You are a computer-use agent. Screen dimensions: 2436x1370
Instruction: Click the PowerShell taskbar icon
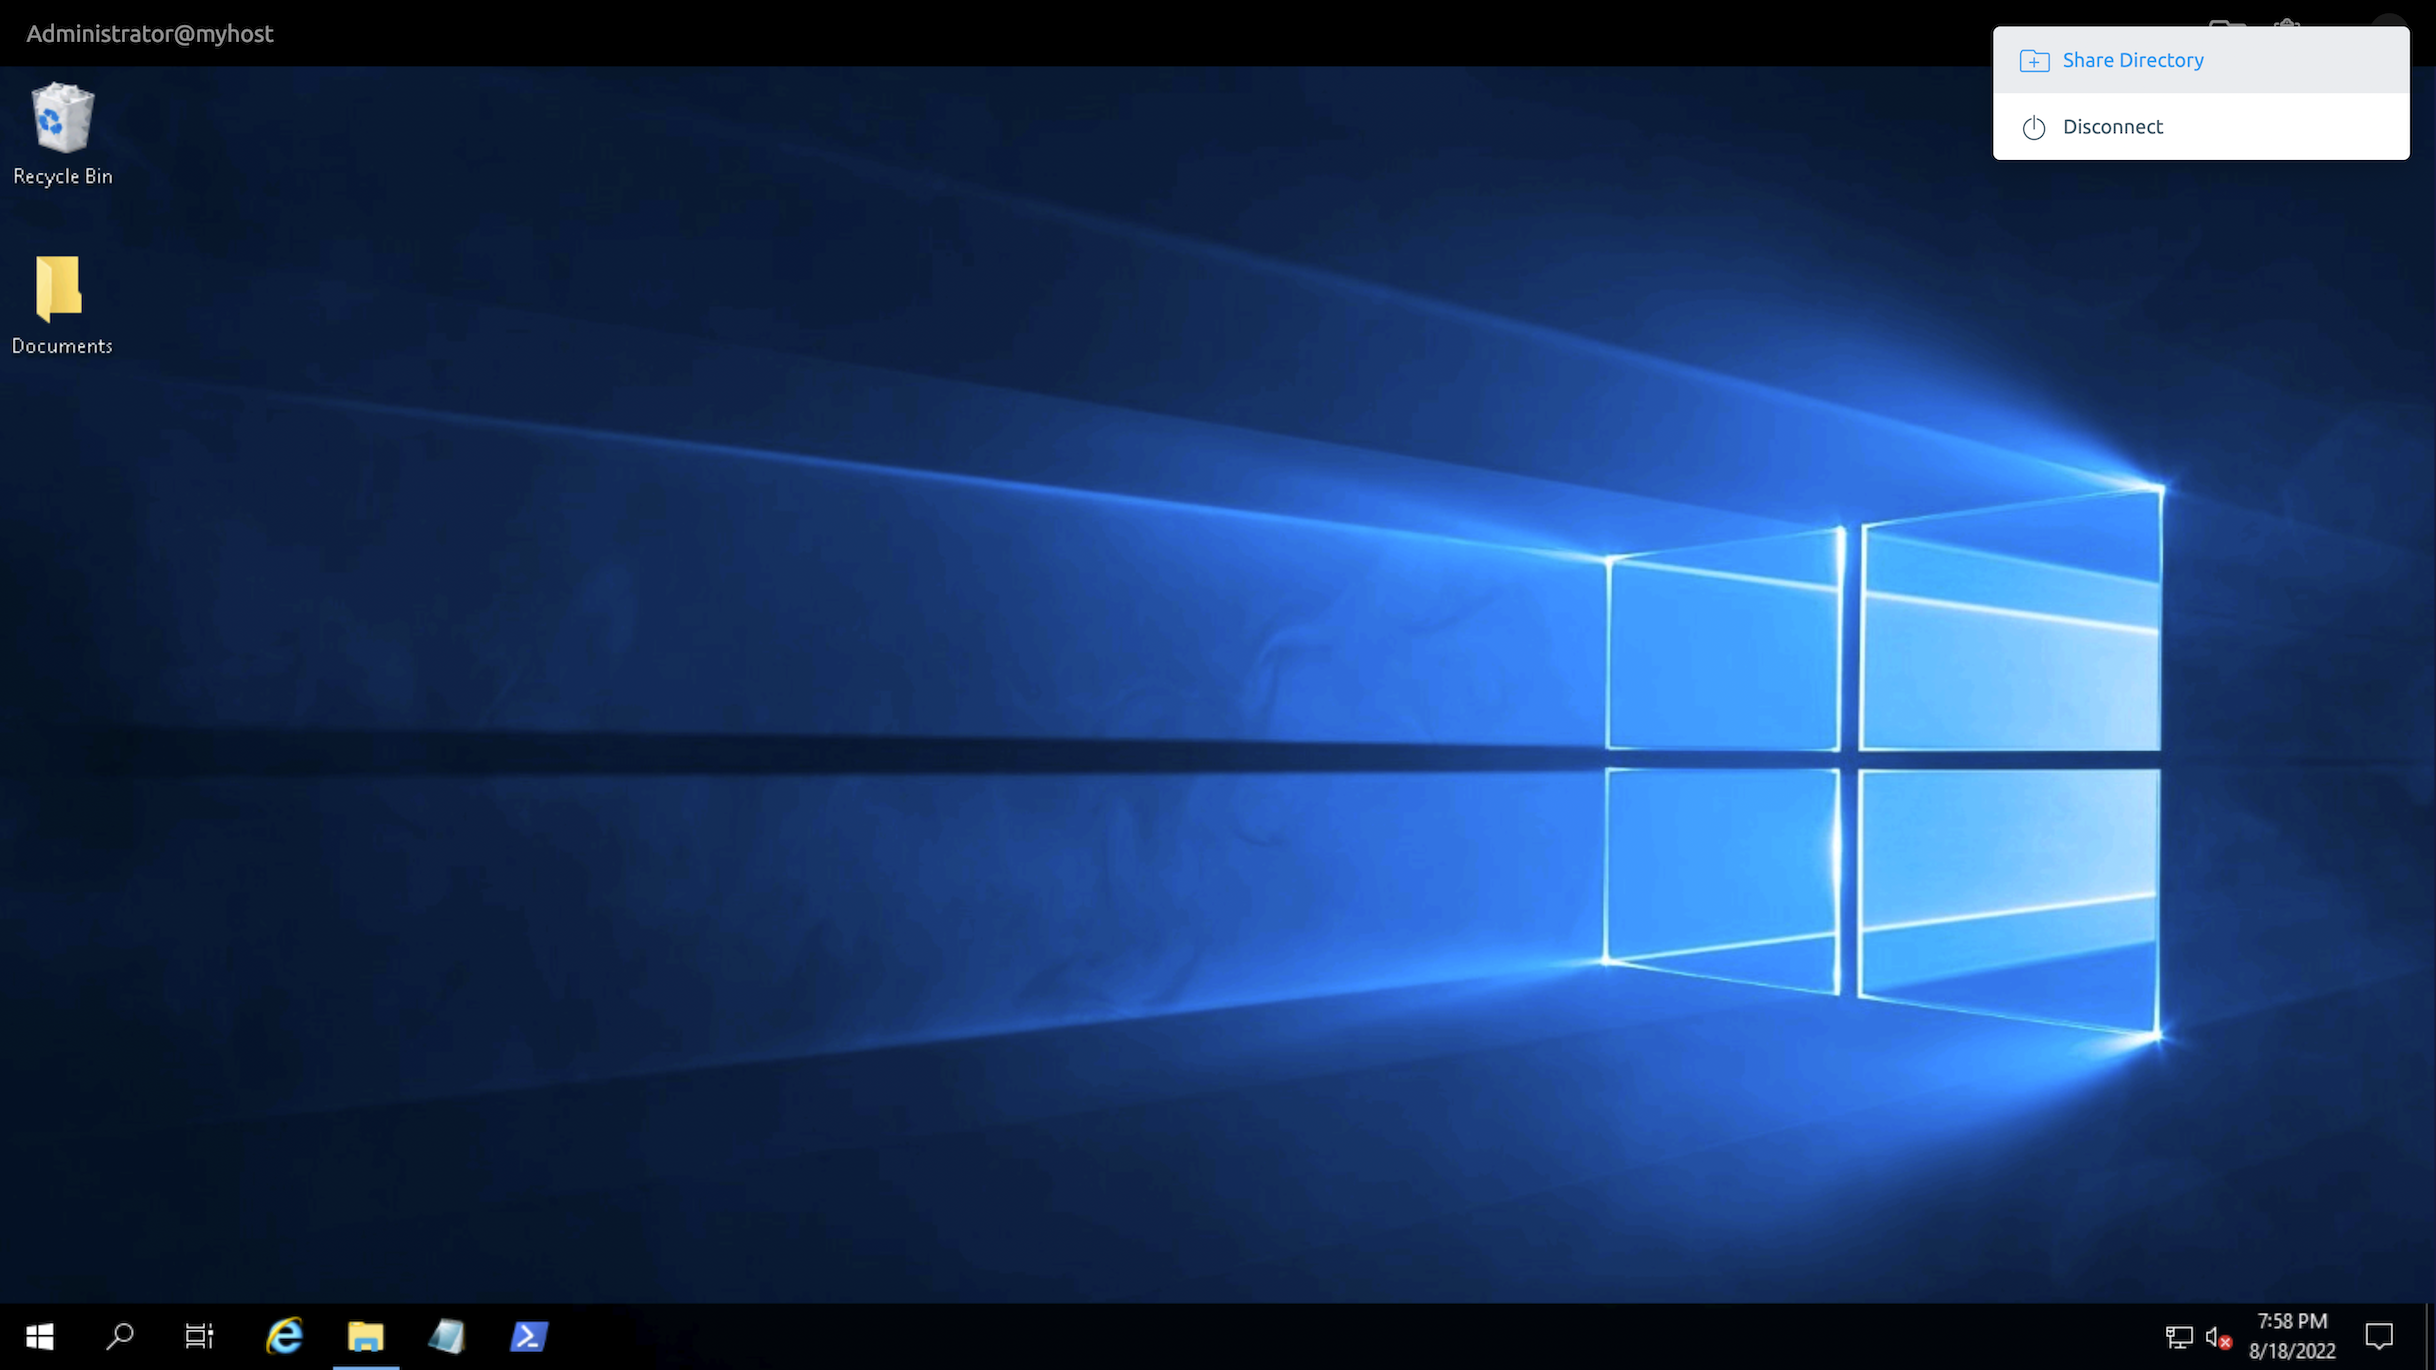530,1337
